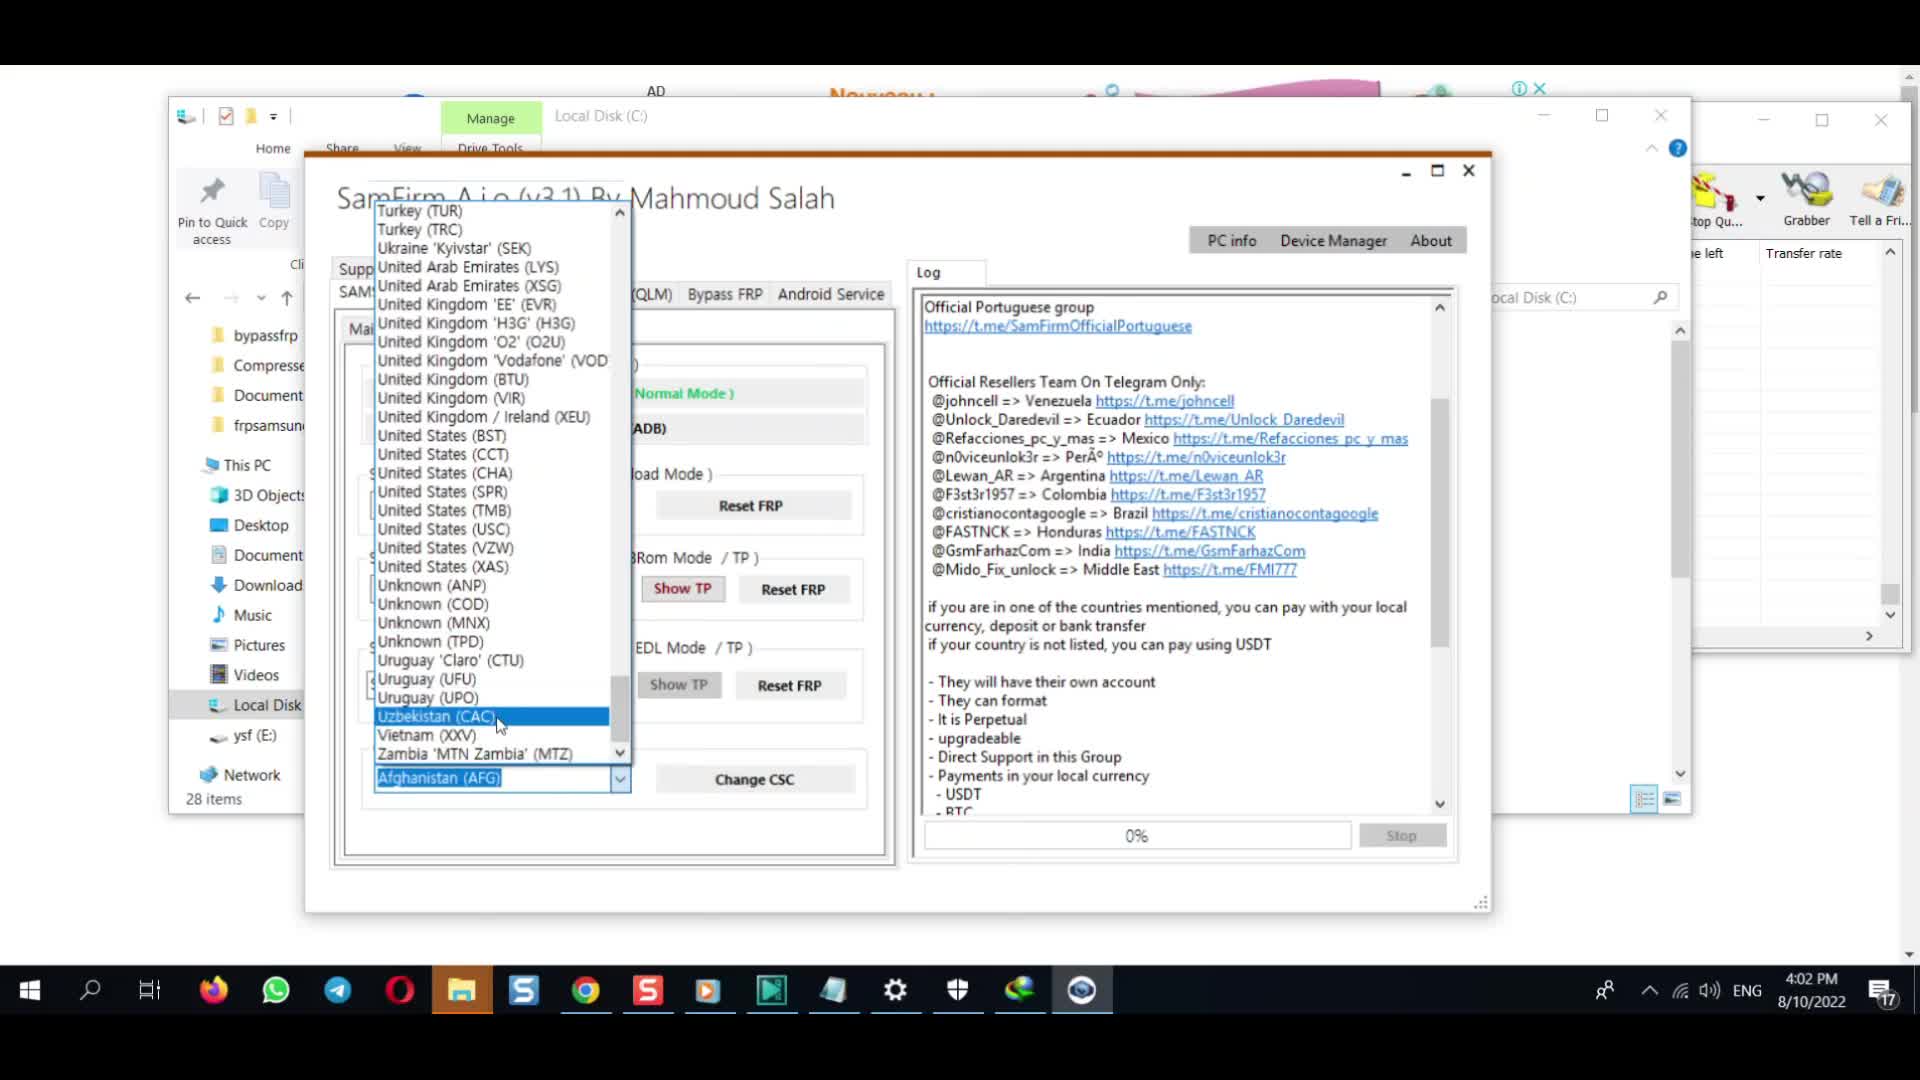Click the PC info menu button

1231,241
